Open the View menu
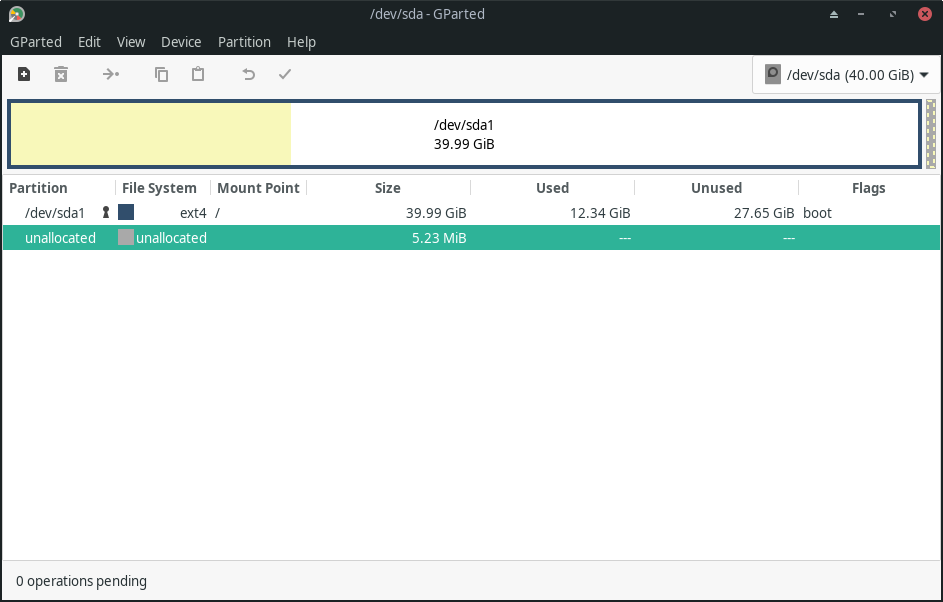Image resolution: width=943 pixels, height=602 pixels. [x=131, y=42]
